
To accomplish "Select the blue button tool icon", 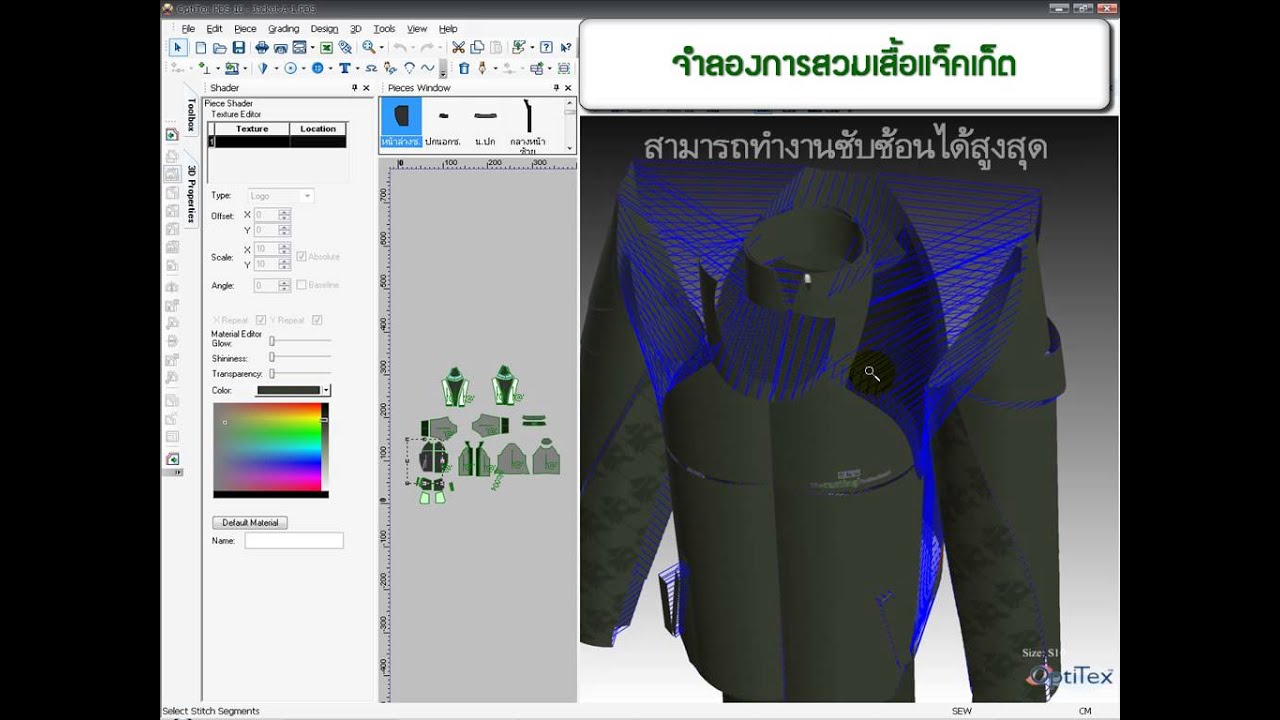I will (317, 68).
